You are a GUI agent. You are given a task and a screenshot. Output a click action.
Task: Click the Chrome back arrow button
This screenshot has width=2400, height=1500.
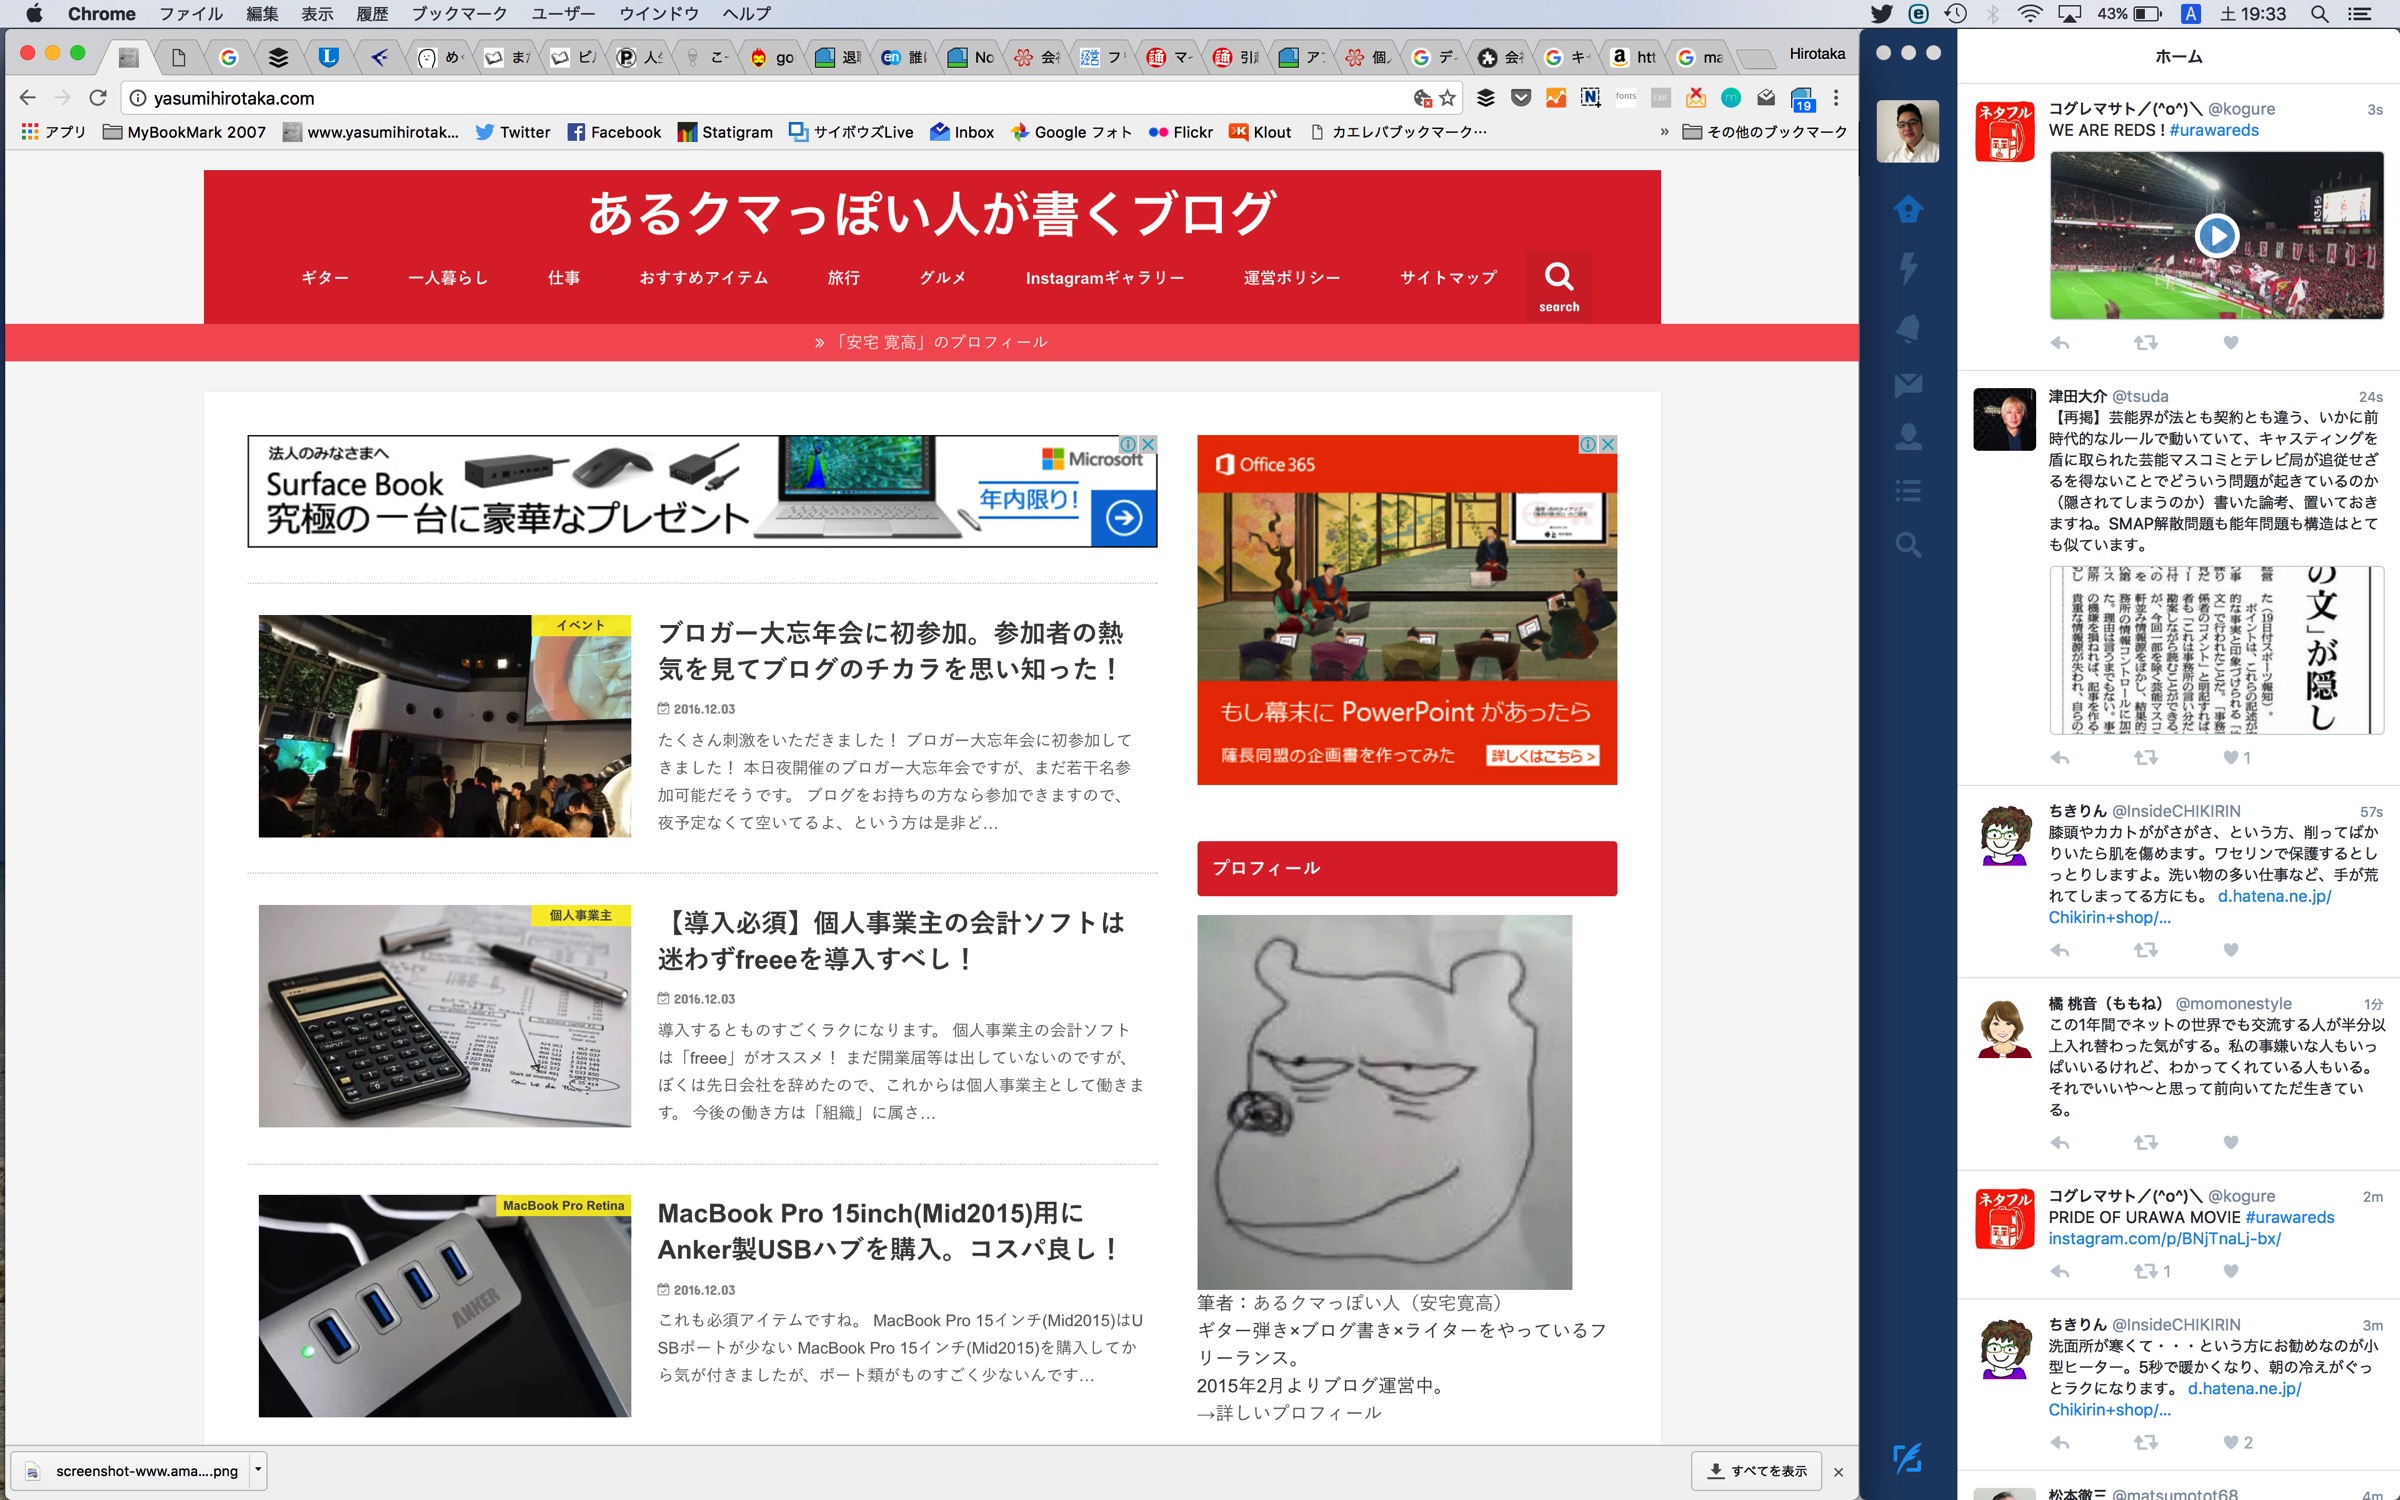(28, 98)
